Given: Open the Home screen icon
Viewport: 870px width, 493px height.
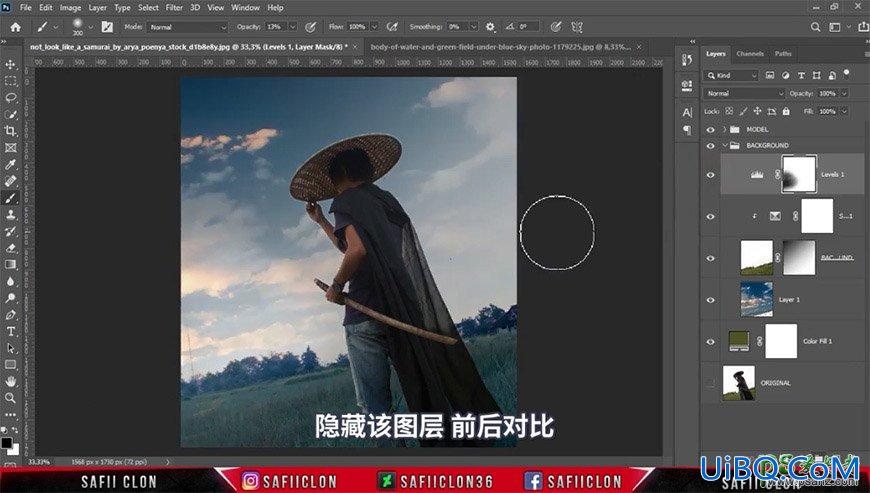Looking at the screenshot, I should [x=16, y=27].
